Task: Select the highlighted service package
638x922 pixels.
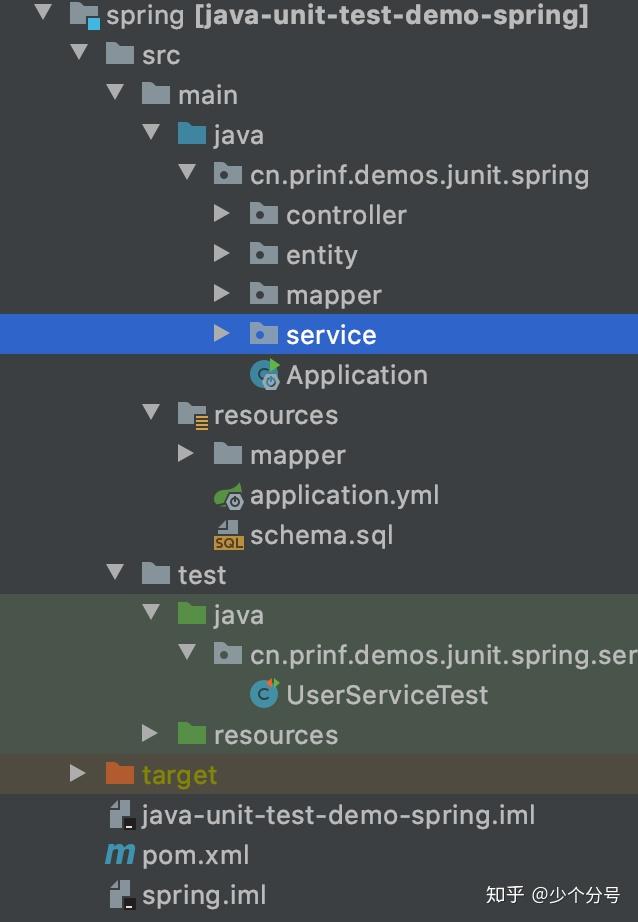Action: 332,334
